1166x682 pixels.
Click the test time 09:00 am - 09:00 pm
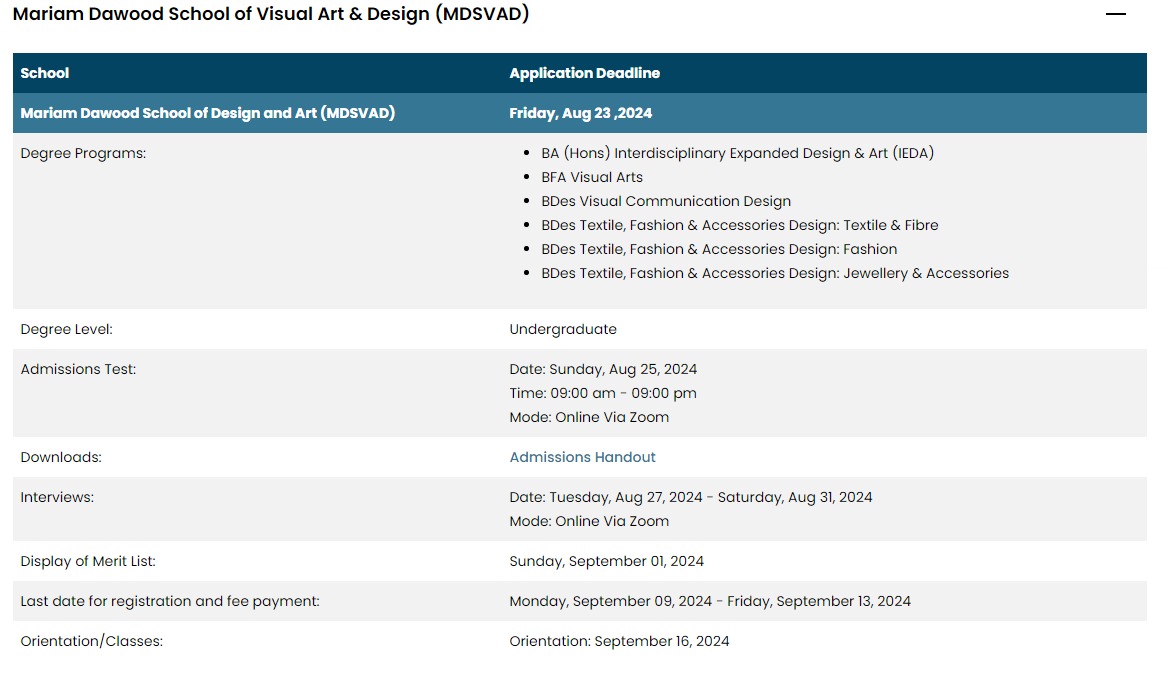[603, 393]
